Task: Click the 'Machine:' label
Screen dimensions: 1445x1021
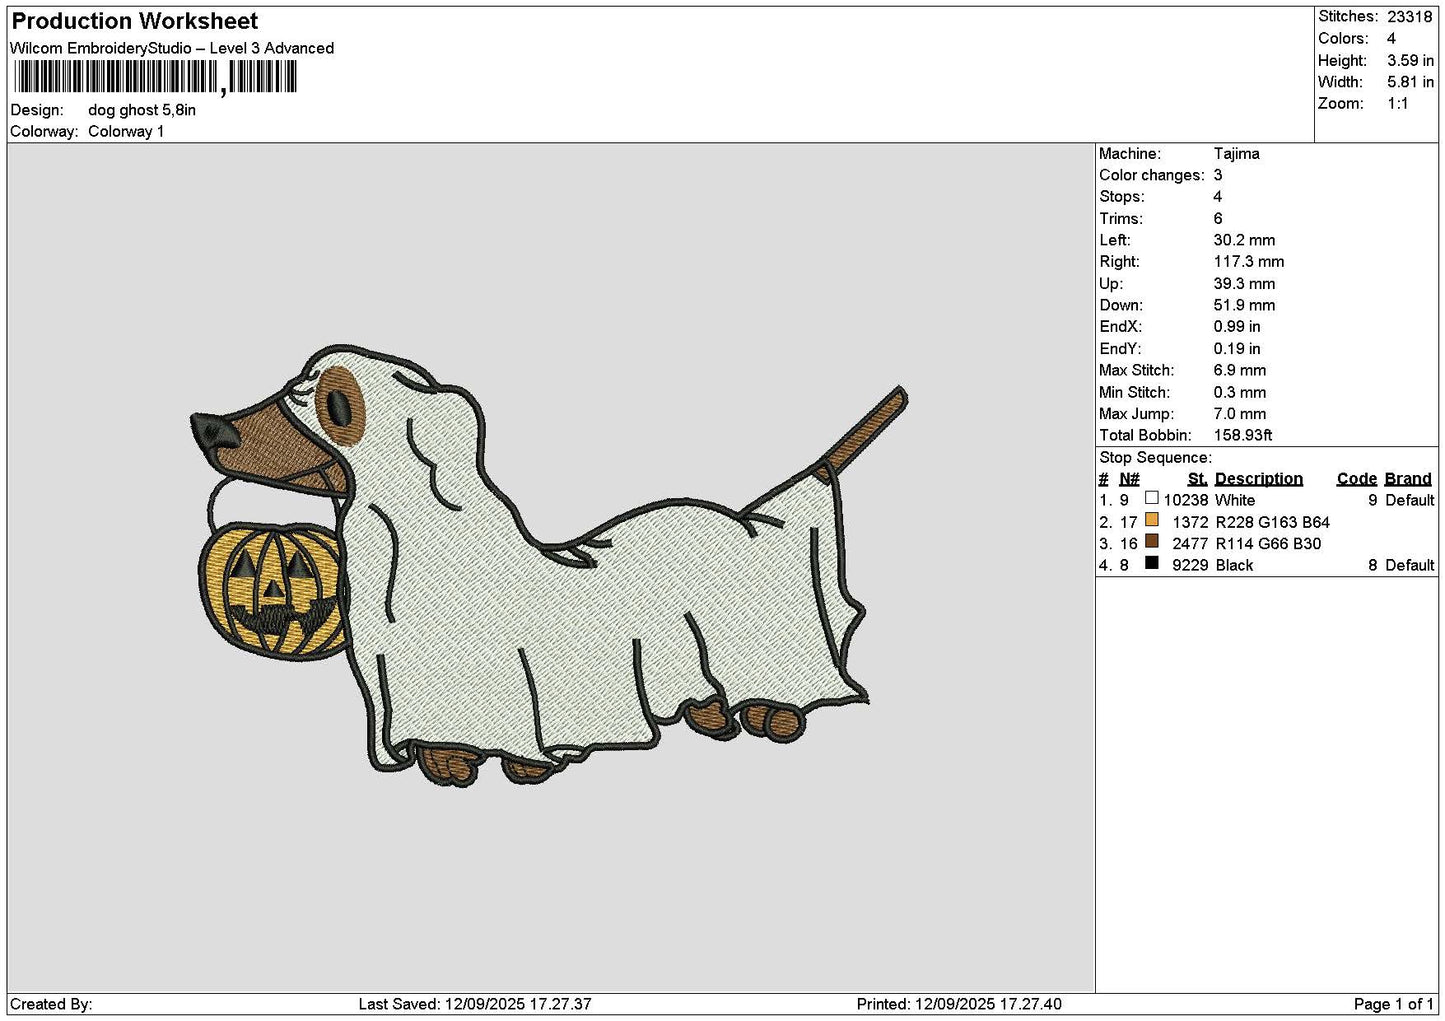Action: [1130, 153]
